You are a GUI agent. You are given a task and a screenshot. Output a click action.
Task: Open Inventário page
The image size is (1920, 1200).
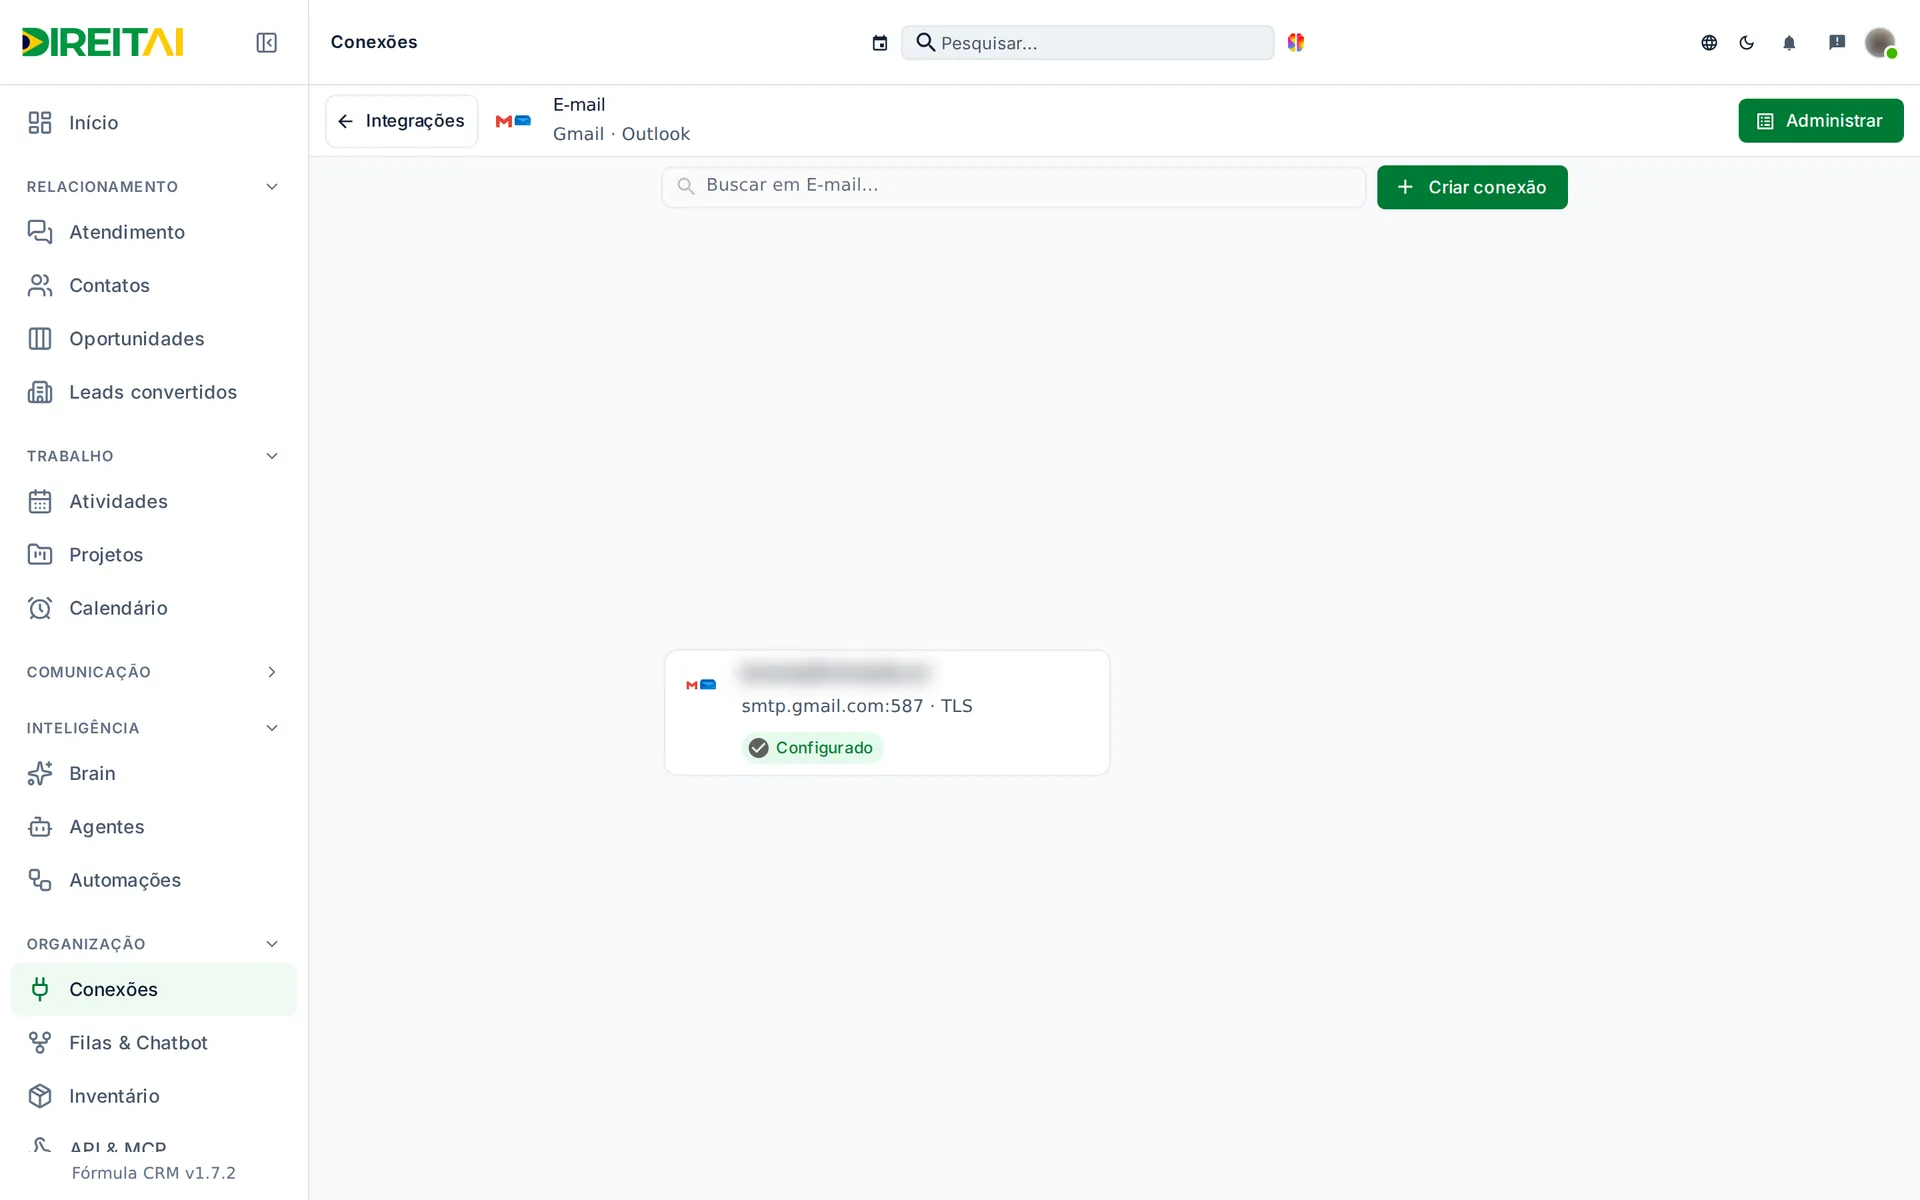154,1096
